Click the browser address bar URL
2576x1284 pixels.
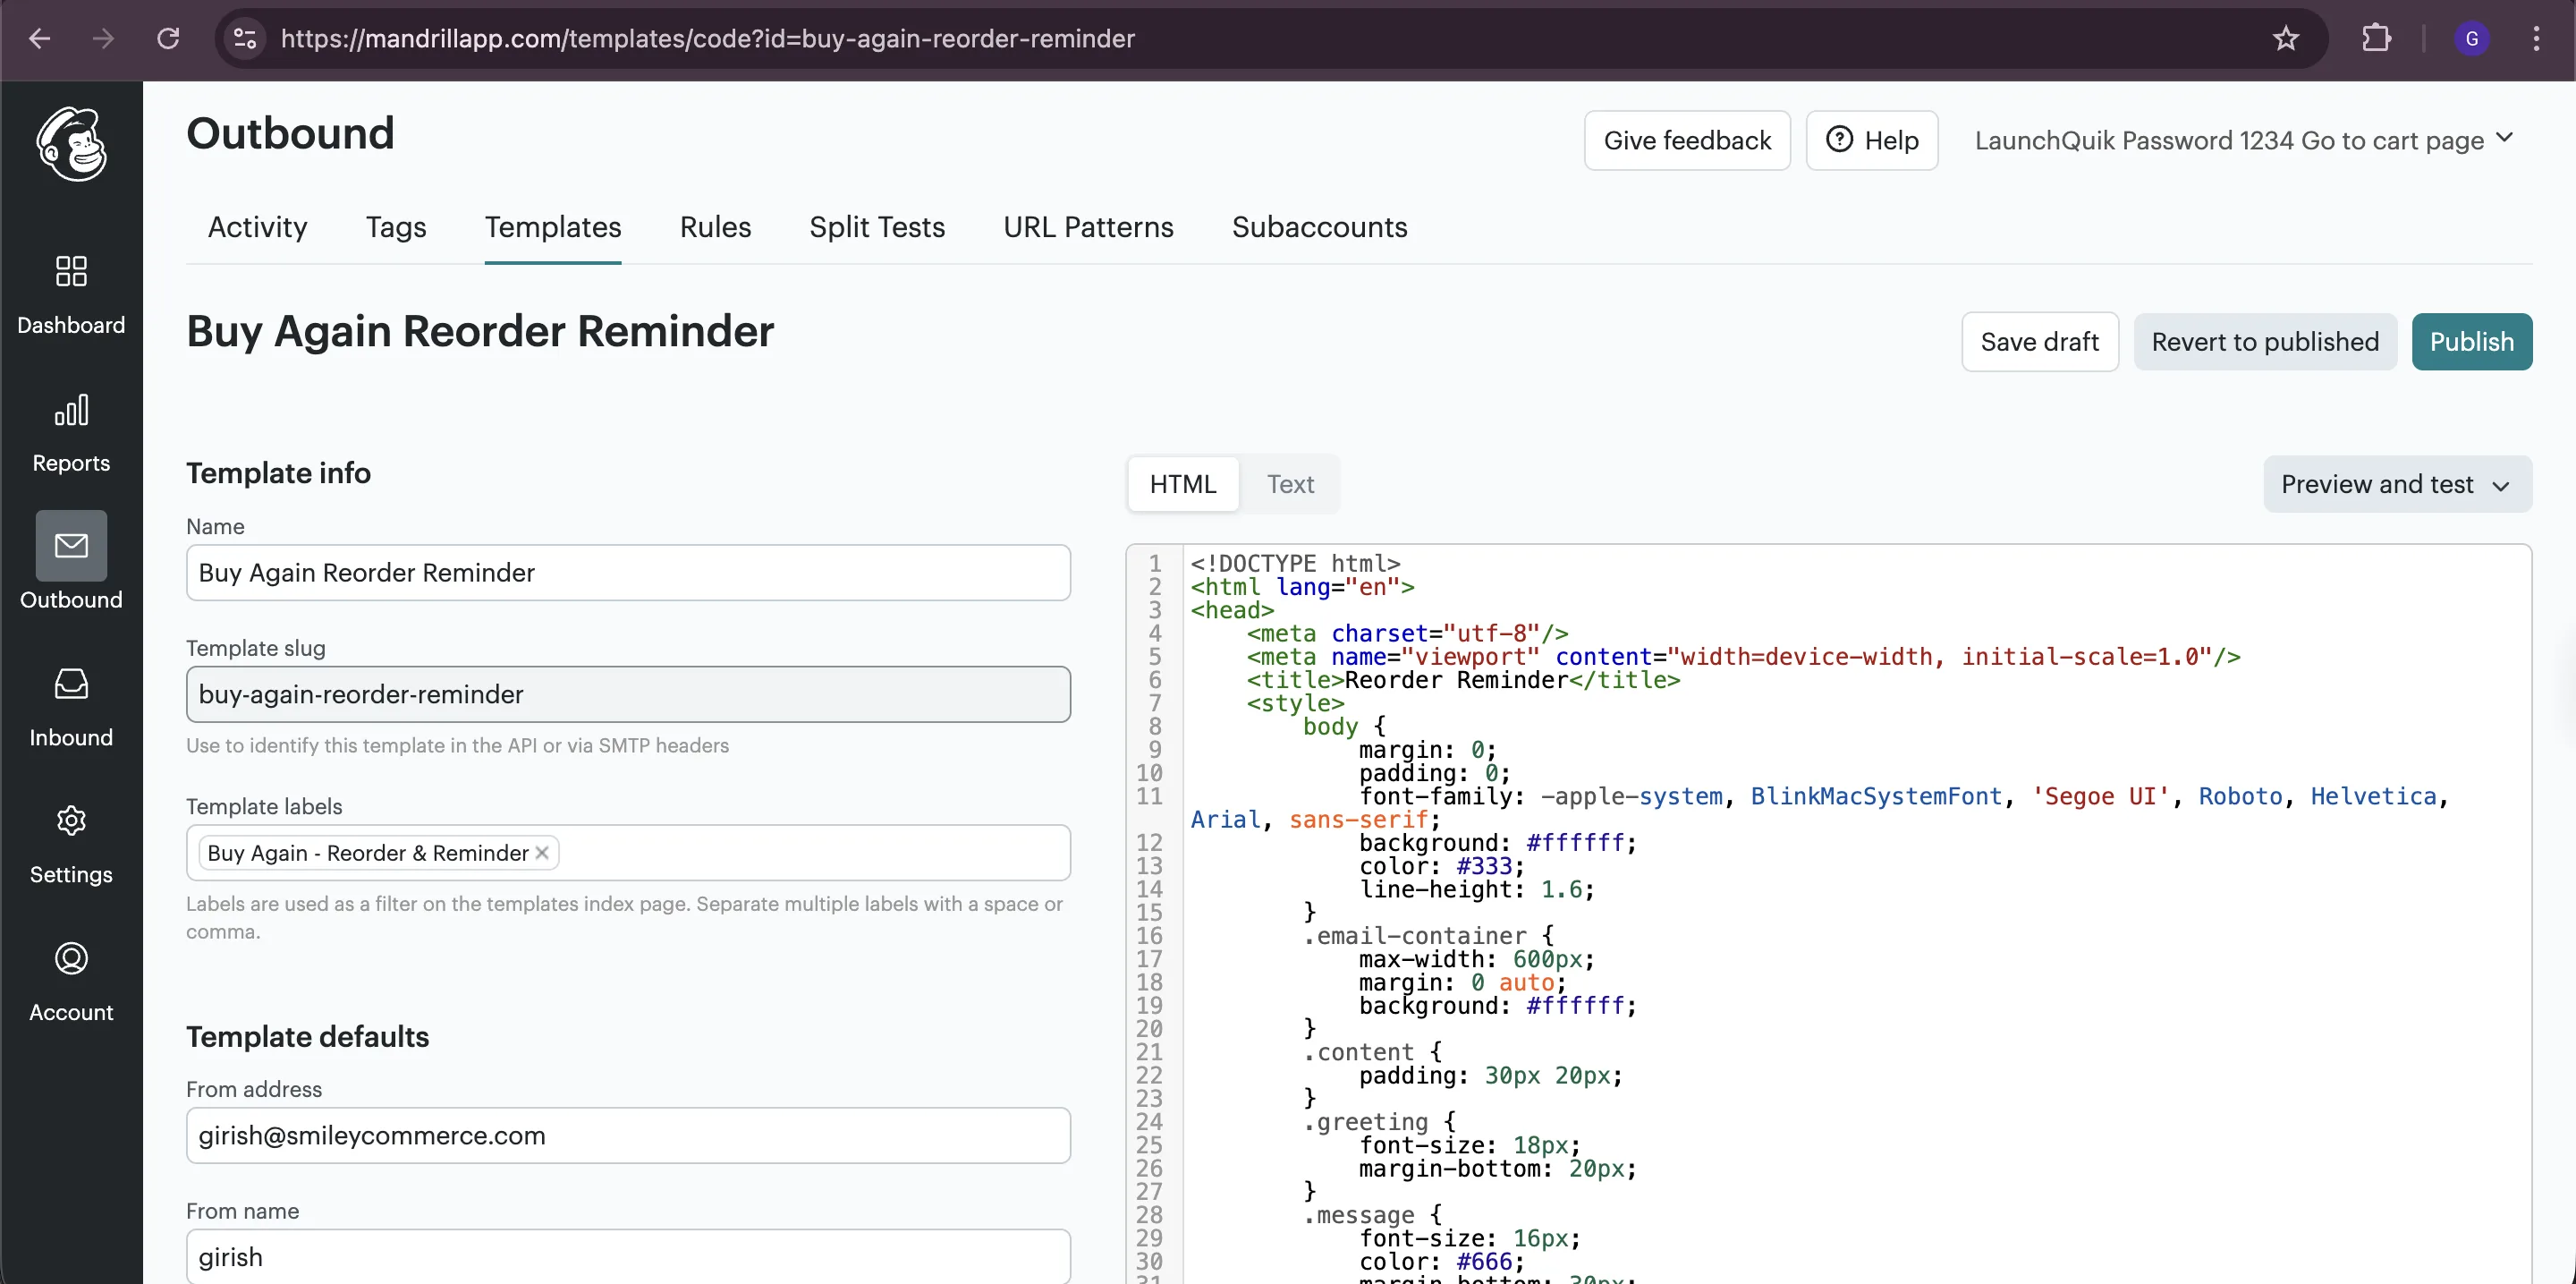[707, 39]
